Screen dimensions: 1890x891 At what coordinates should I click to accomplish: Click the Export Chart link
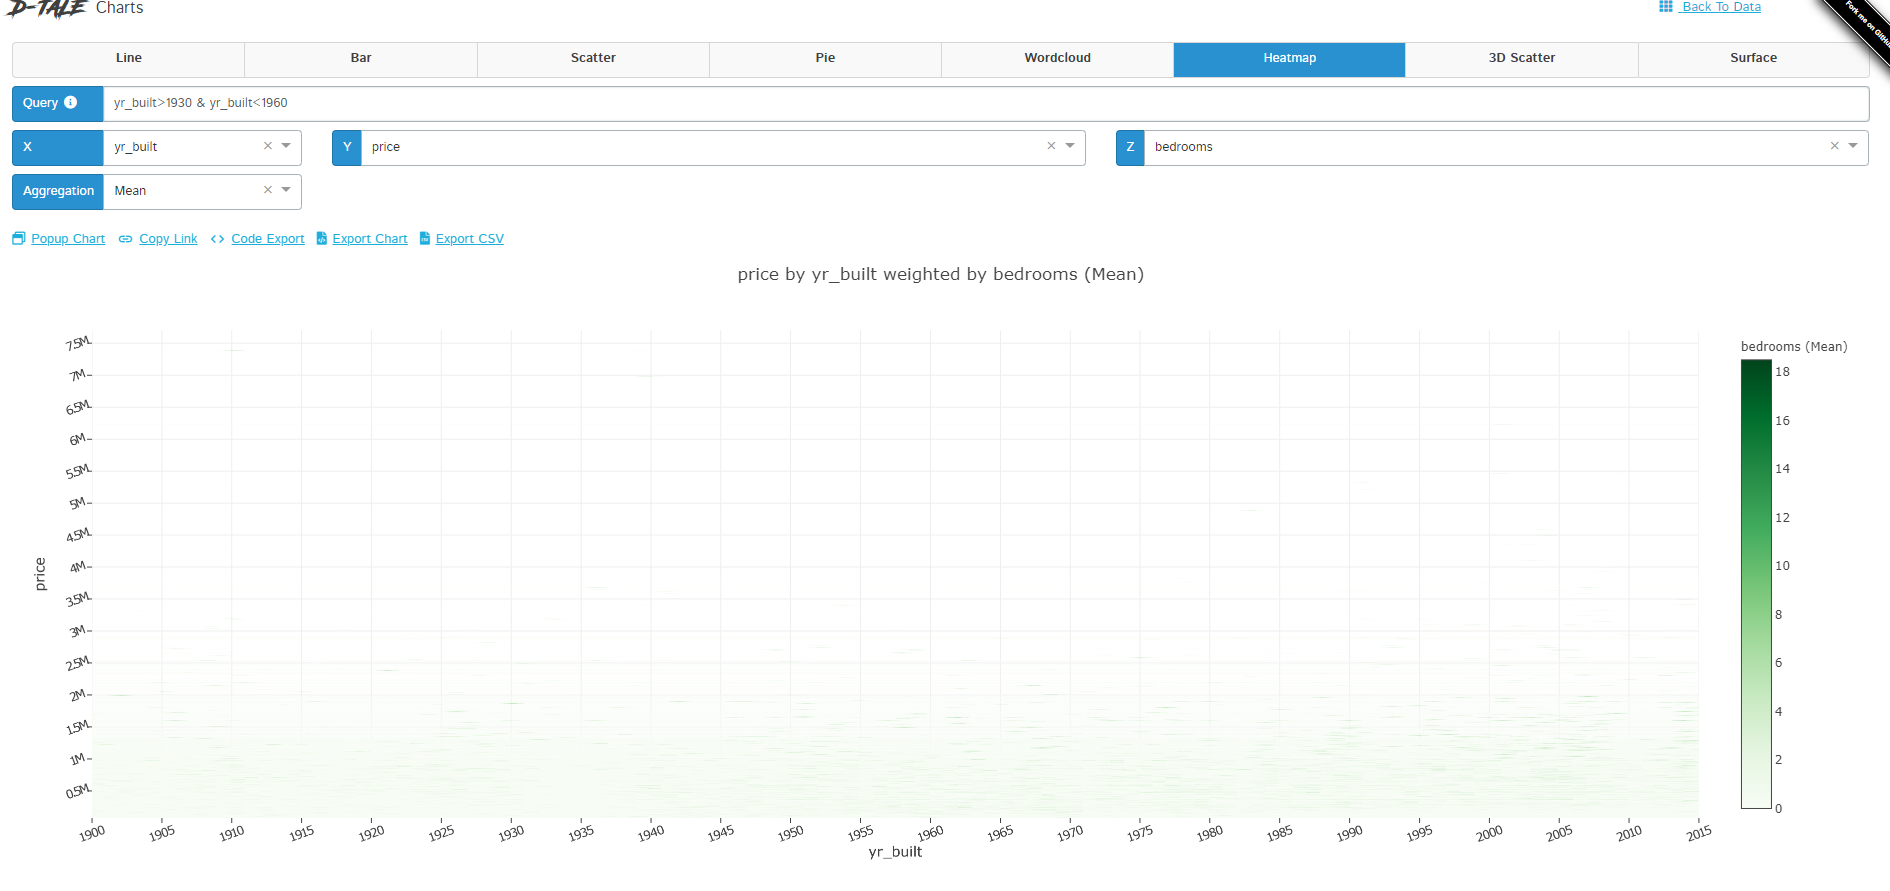(370, 239)
